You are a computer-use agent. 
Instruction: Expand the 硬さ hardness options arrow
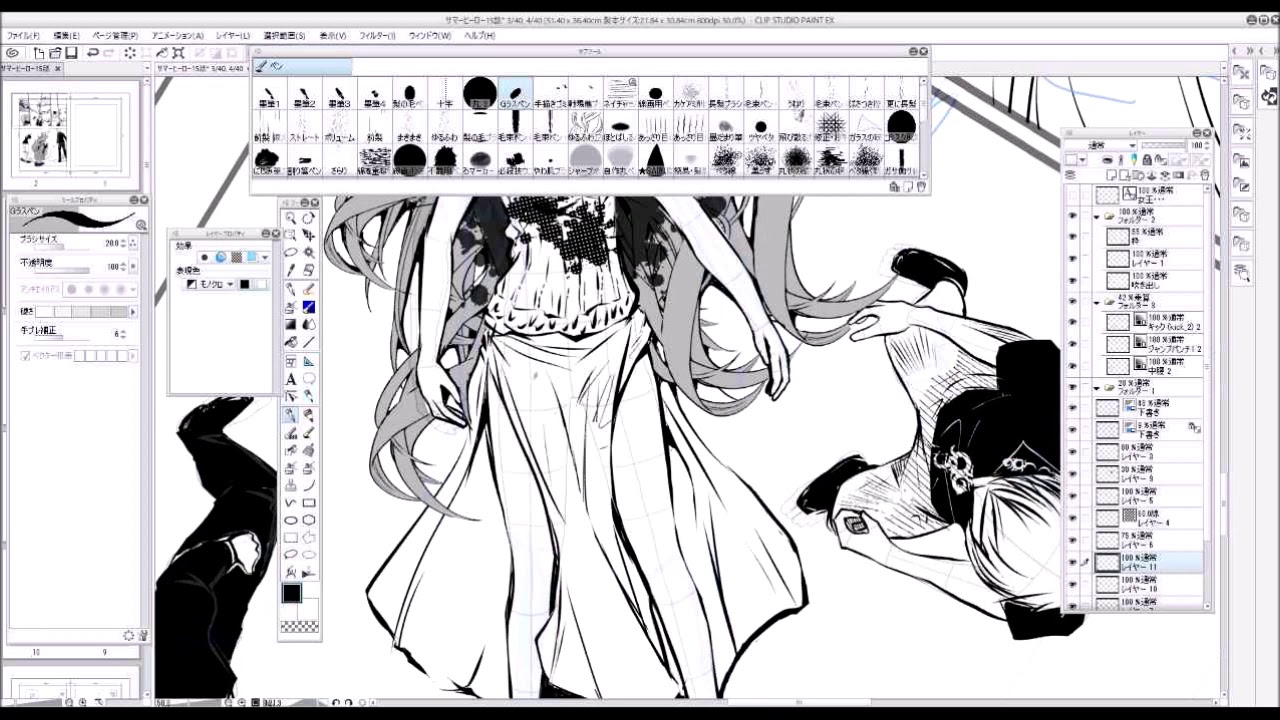(133, 312)
